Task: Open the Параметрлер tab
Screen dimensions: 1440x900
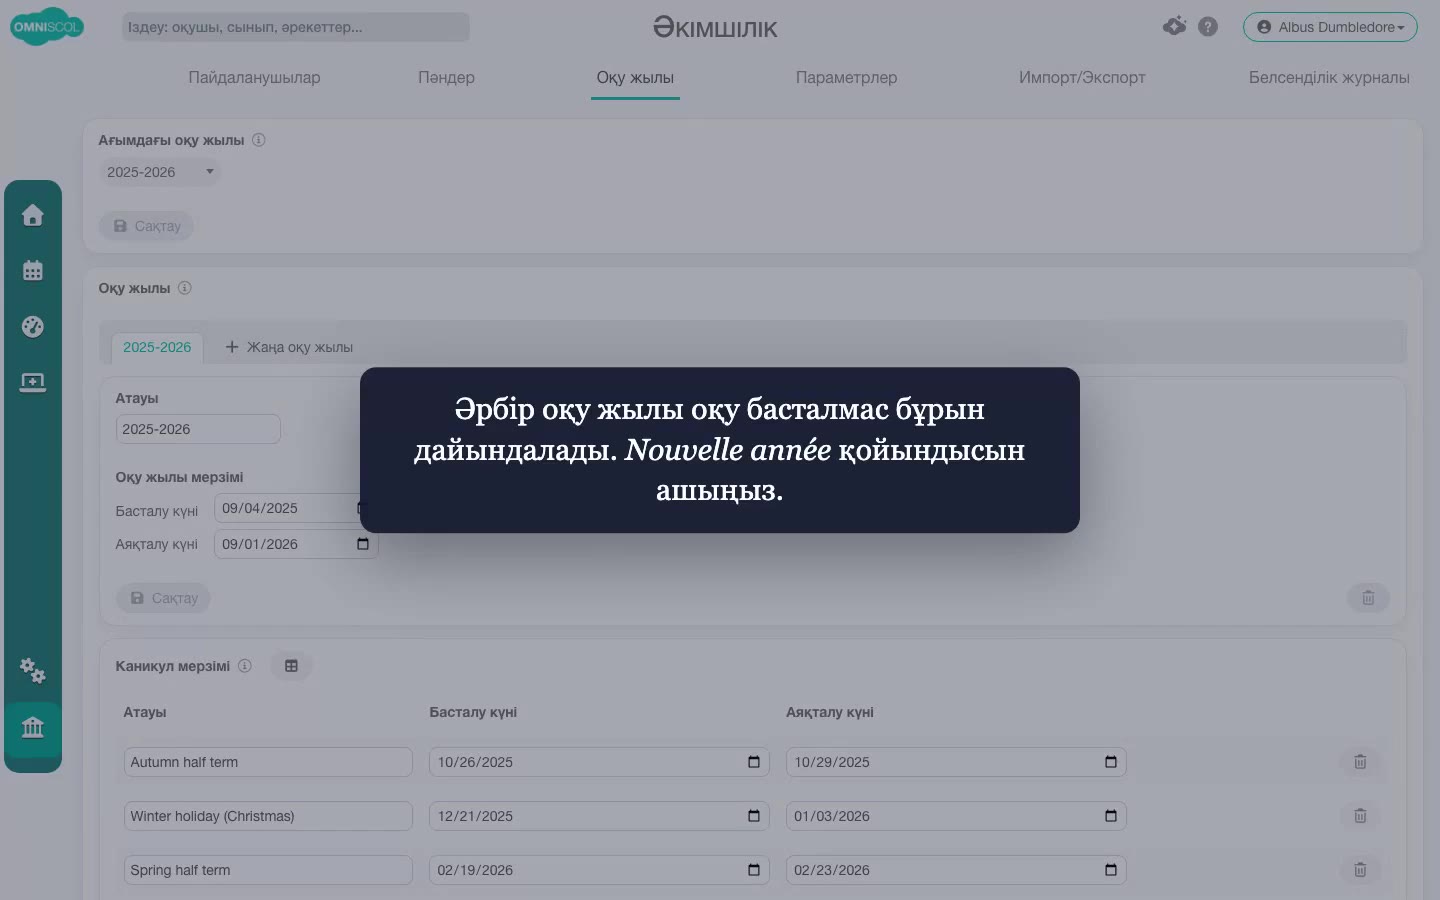Action: [846, 78]
